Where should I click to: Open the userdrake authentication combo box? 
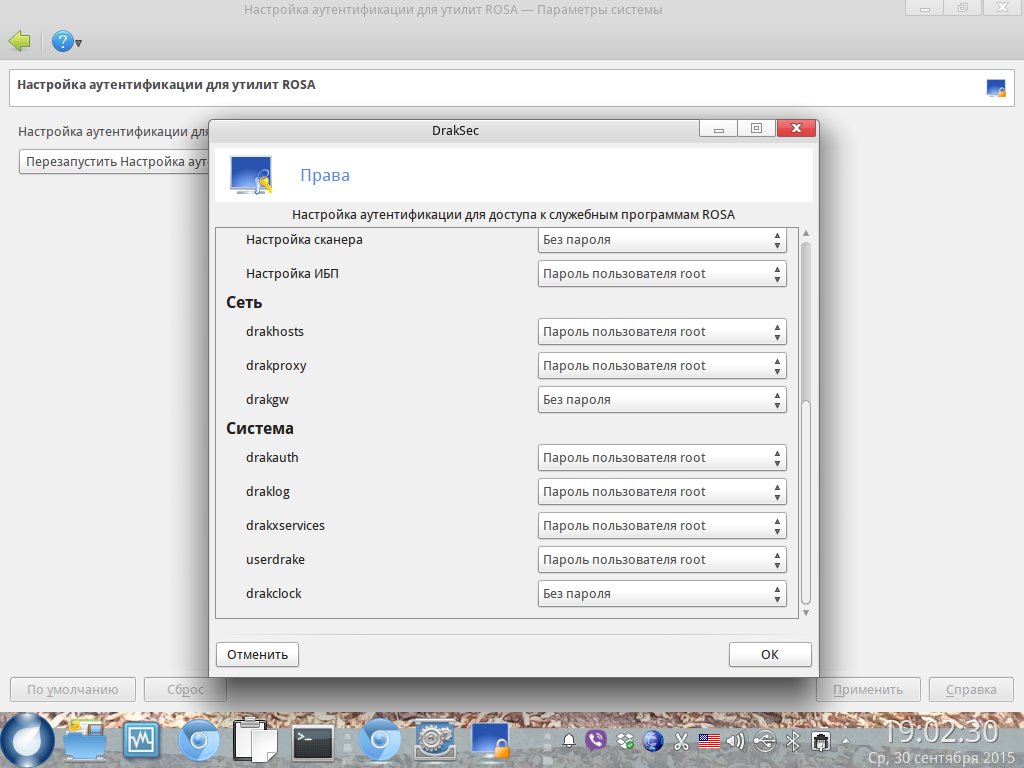662,560
